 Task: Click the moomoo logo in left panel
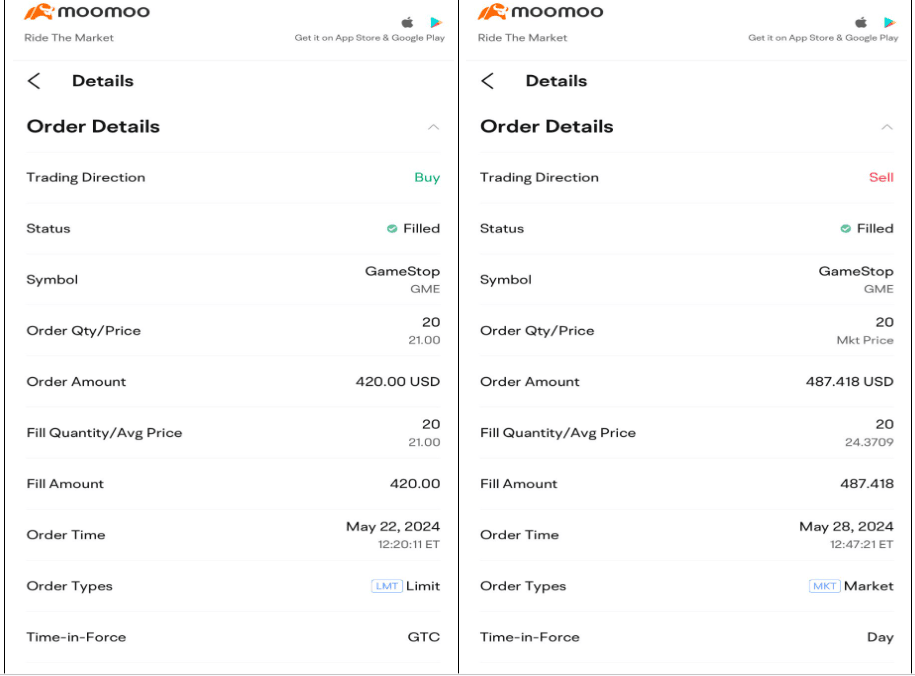(x=87, y=13)
